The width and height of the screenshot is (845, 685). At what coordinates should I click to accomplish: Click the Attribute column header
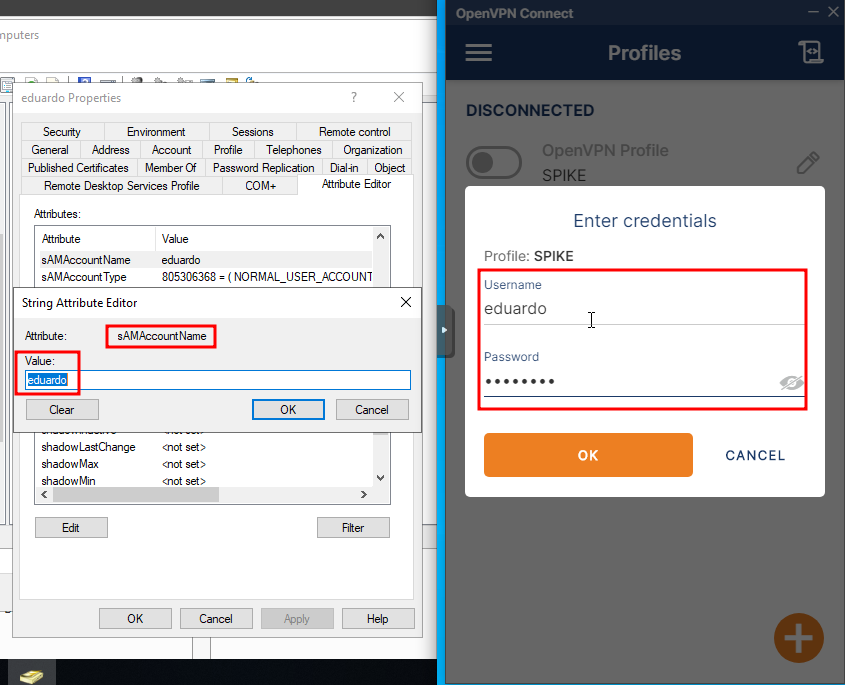pos(96,239)
